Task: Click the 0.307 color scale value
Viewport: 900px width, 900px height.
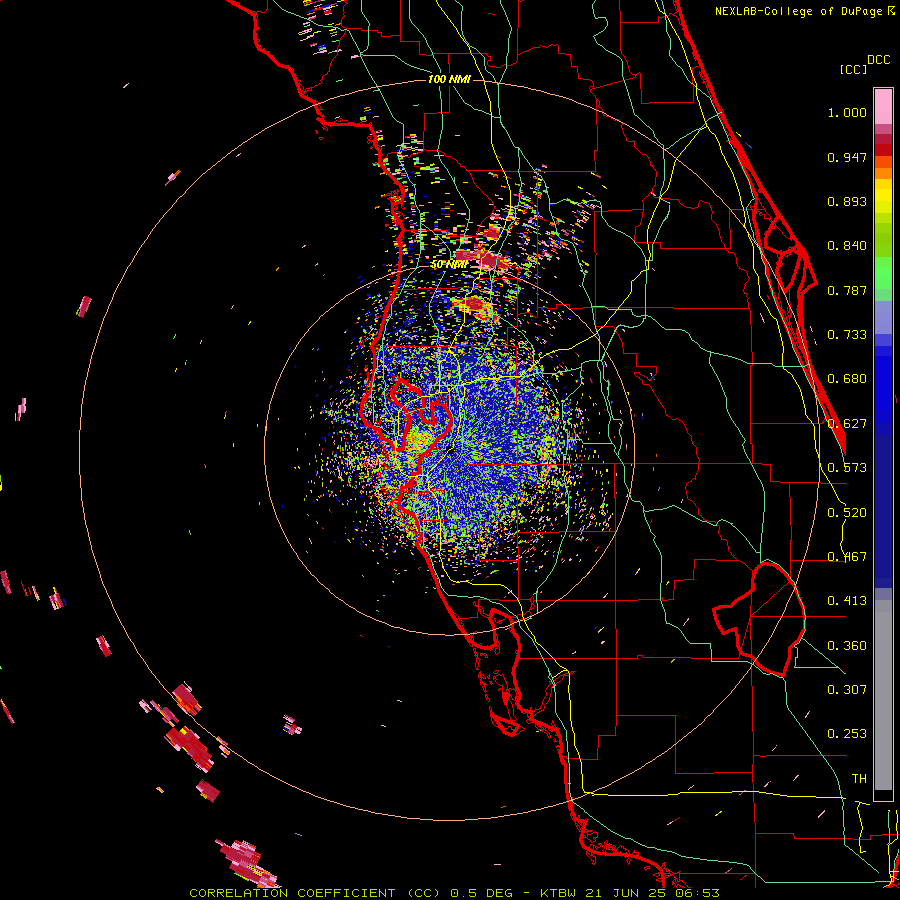Action: [x=847, y=690]
